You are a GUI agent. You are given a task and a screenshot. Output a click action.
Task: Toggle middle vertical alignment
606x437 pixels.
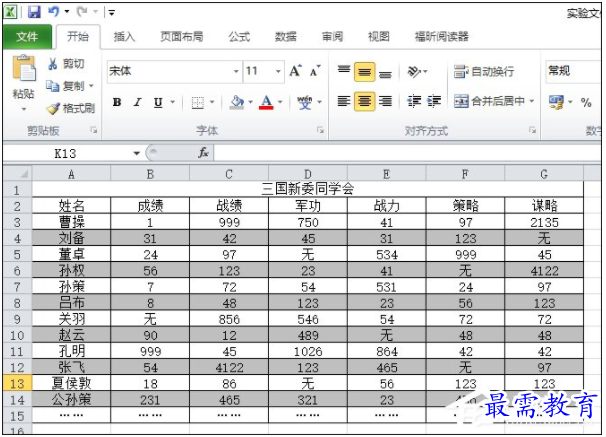(364, 71)
